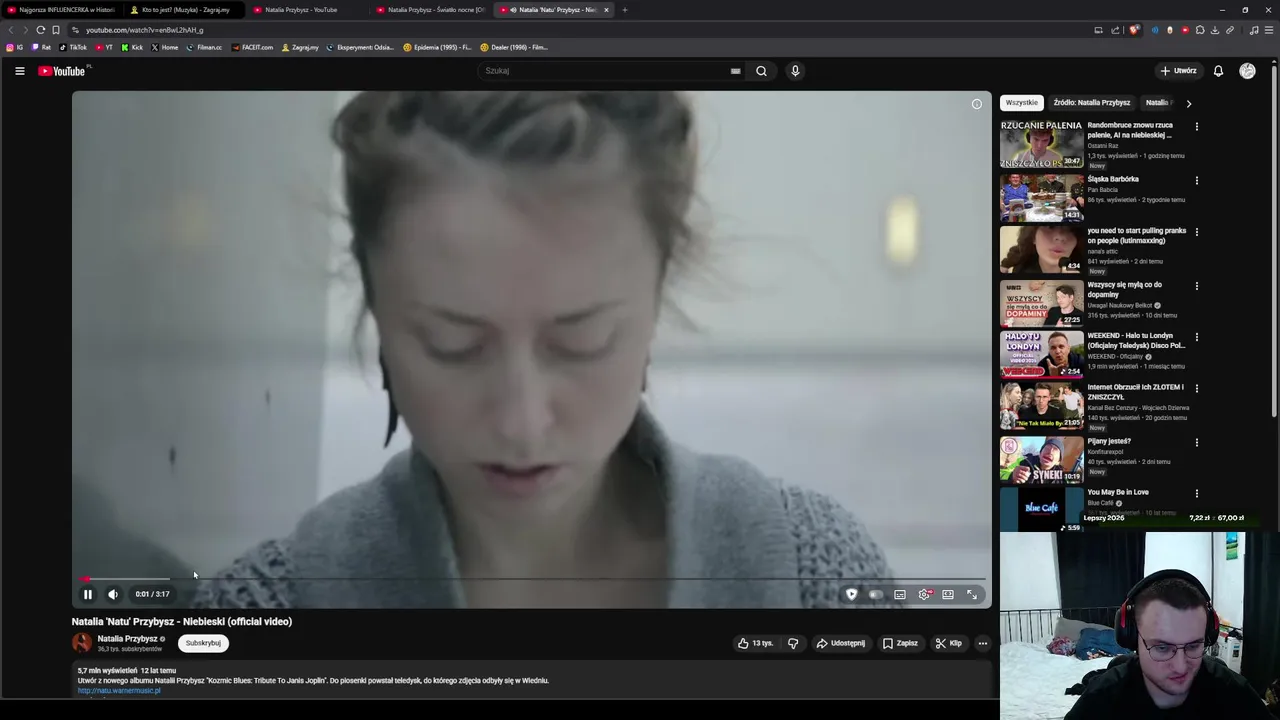Viewport: 1280px width, 720px height.
Task: Open the YouTube hamburger guide menu
Action: click(x=19, y=71)
